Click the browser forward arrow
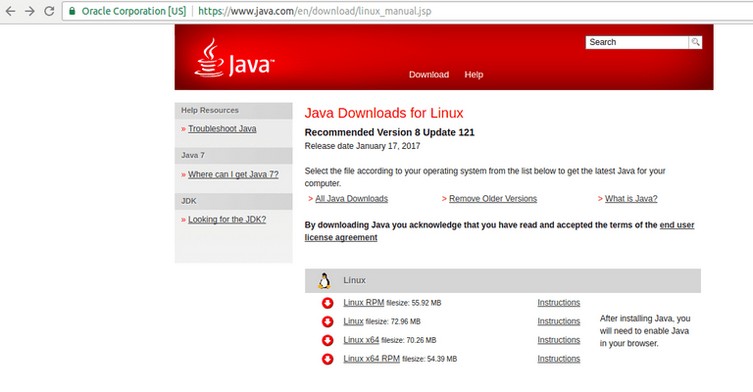The height and width of the screenshot is (392, 753). pyautogui.click(x=30, y=11)
